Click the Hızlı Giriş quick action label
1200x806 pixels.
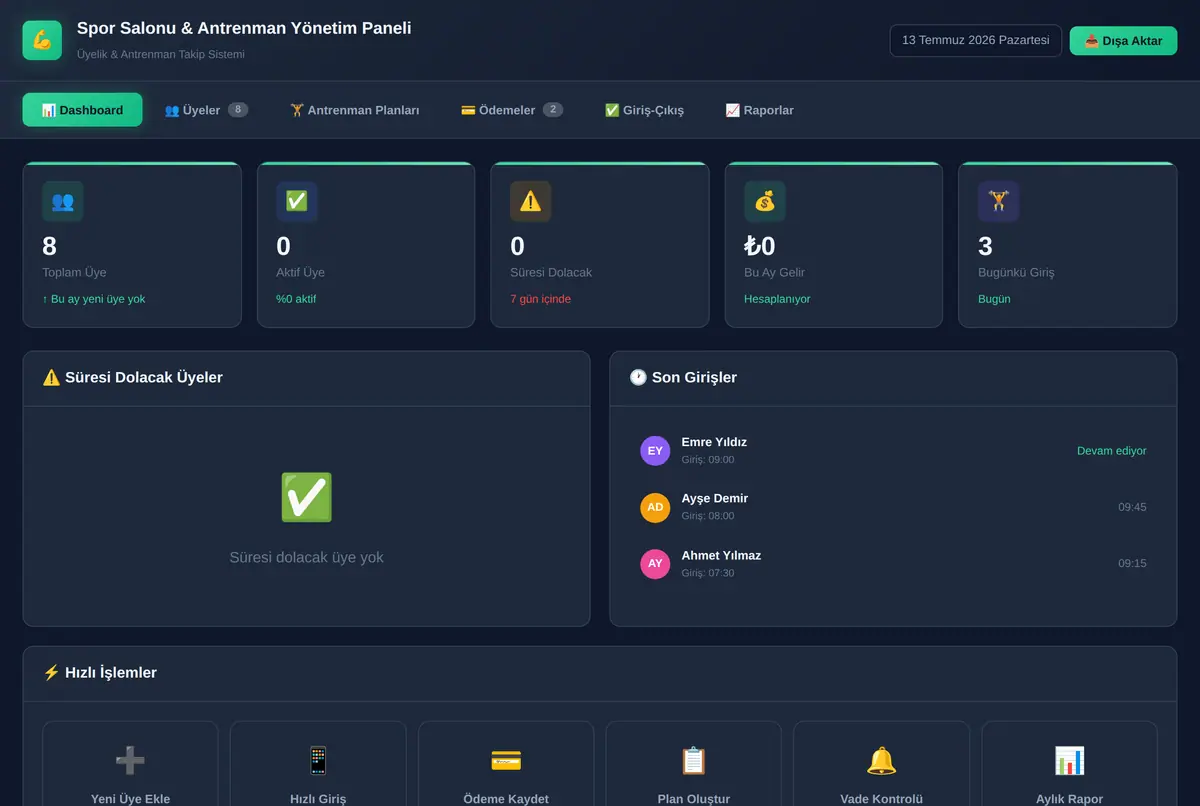[318, 799]
